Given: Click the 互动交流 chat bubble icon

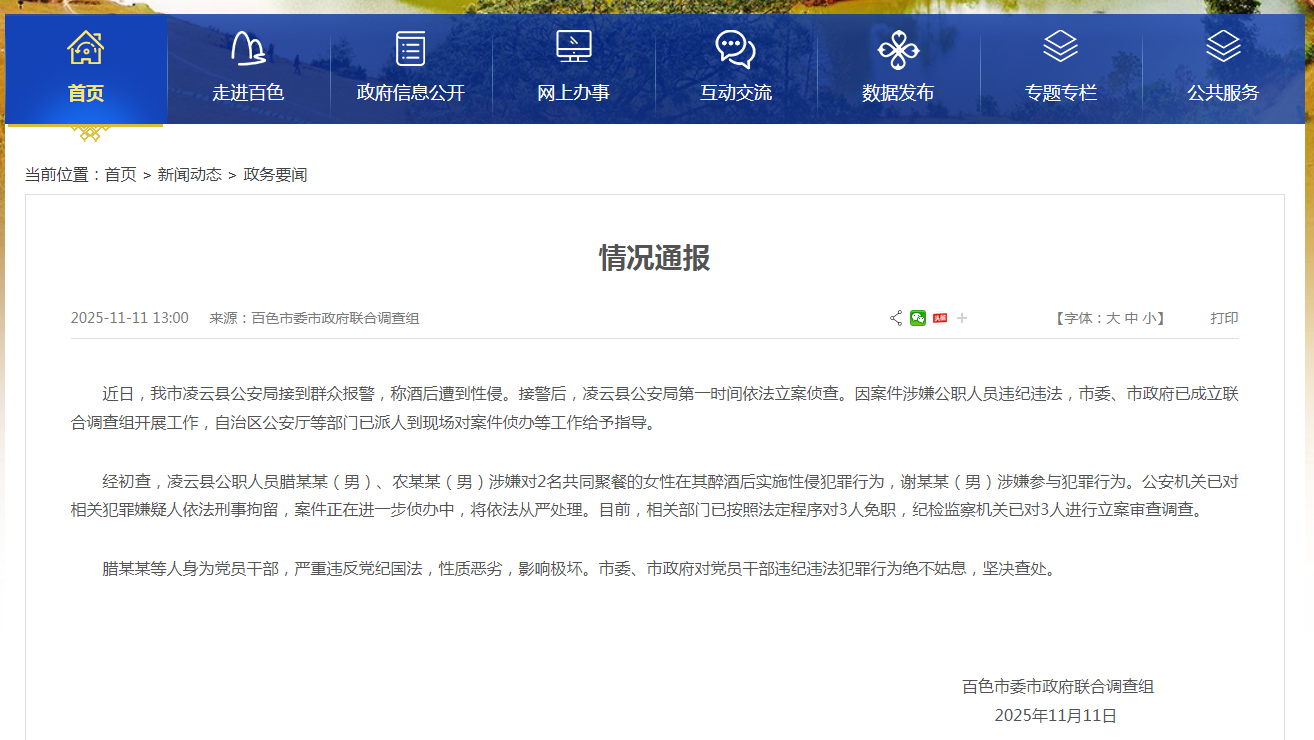Looking at the screenshot, I should click(x=735, y=48).
